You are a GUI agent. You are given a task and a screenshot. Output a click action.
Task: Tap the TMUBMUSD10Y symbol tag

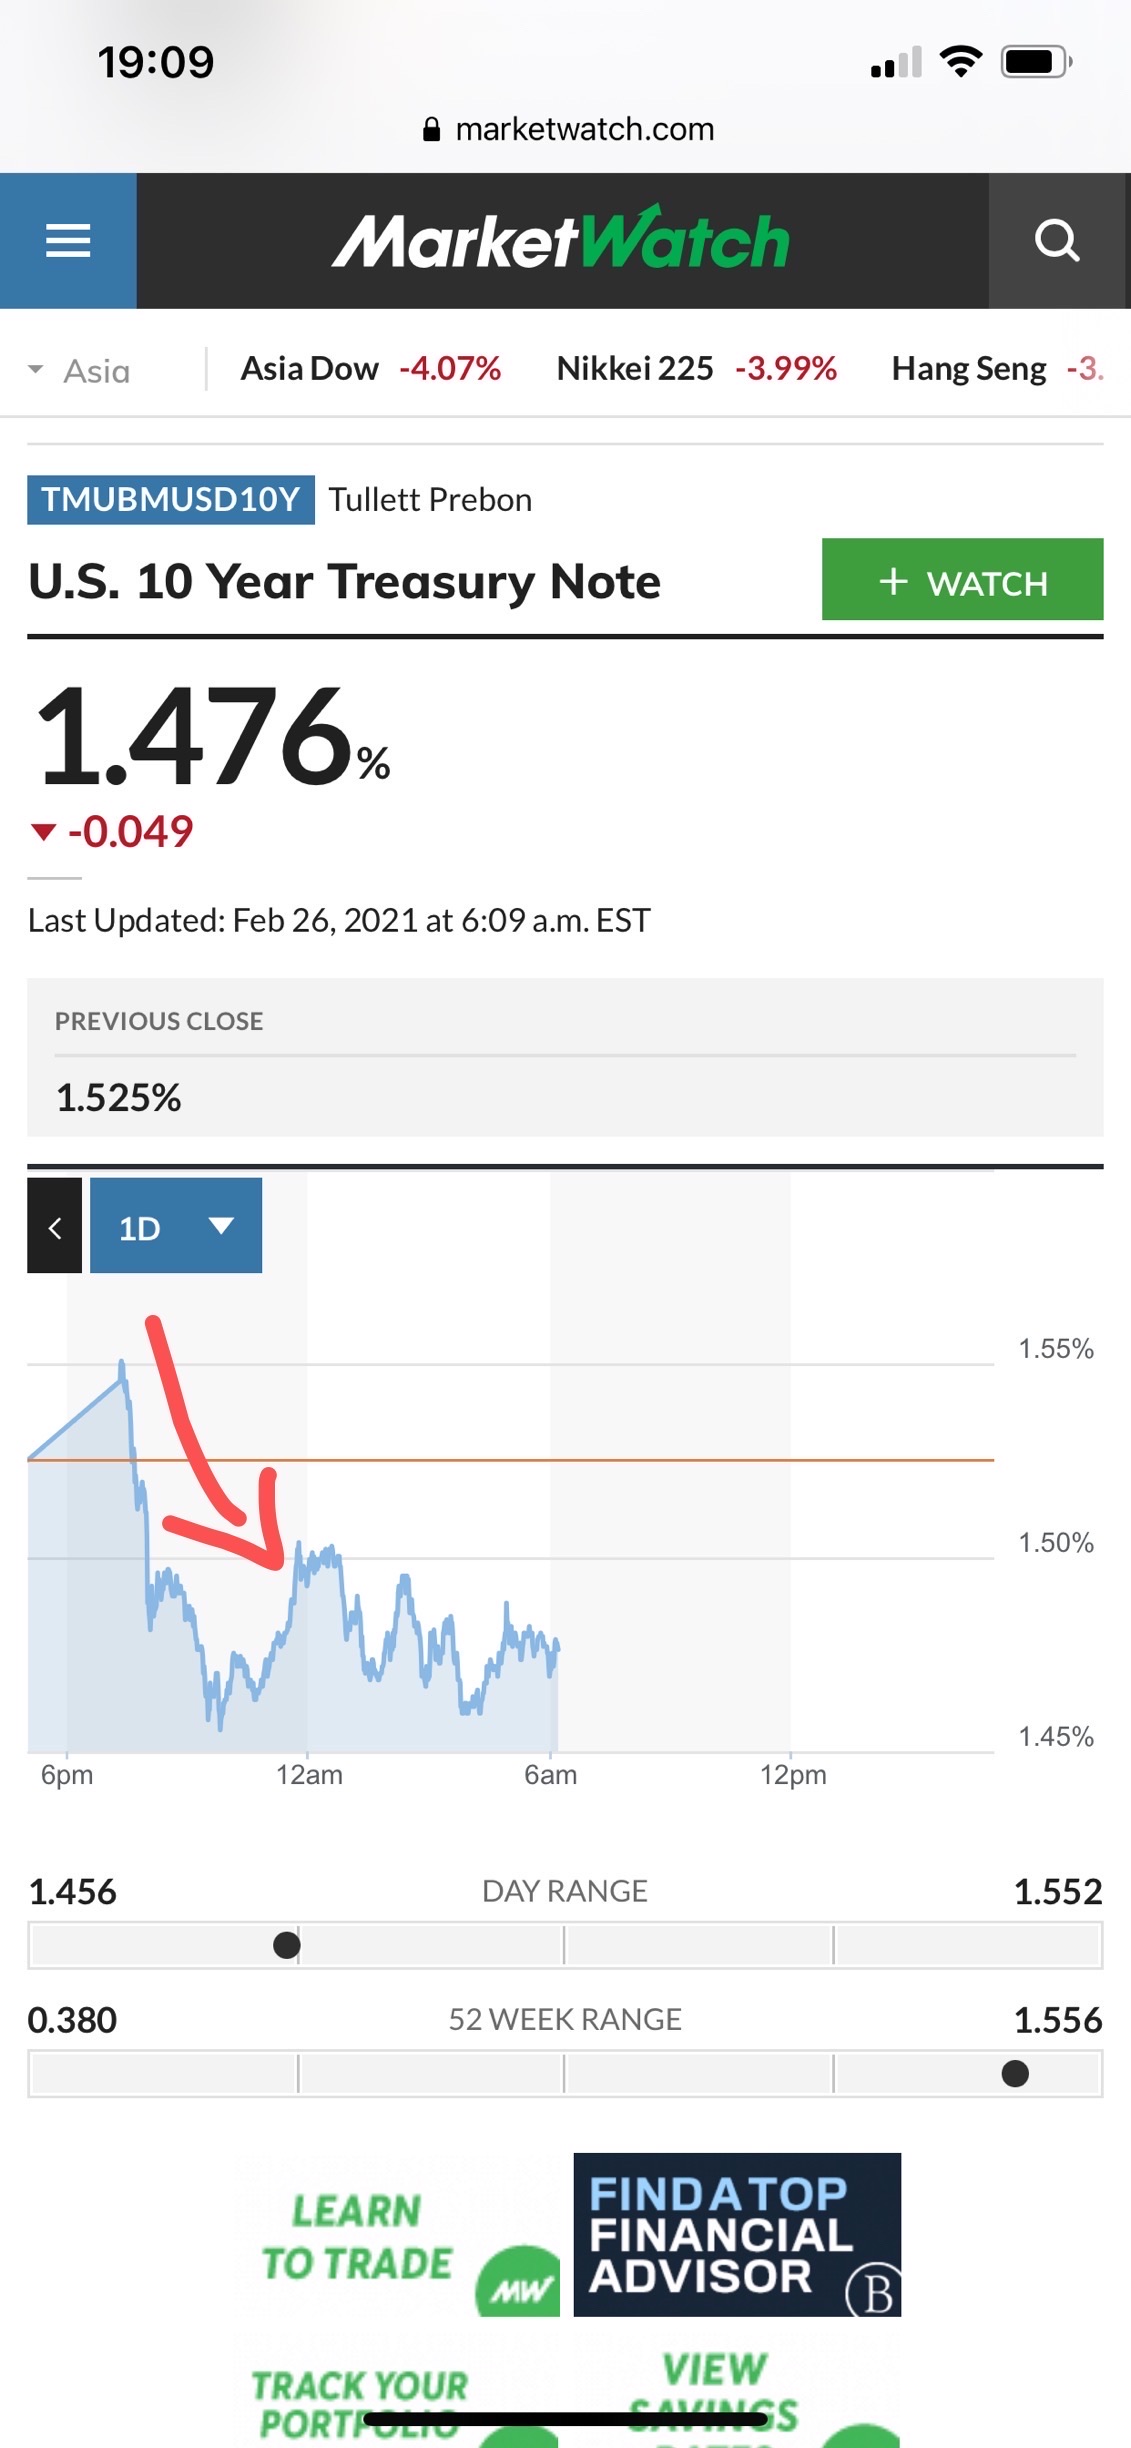tap(171, 499)
